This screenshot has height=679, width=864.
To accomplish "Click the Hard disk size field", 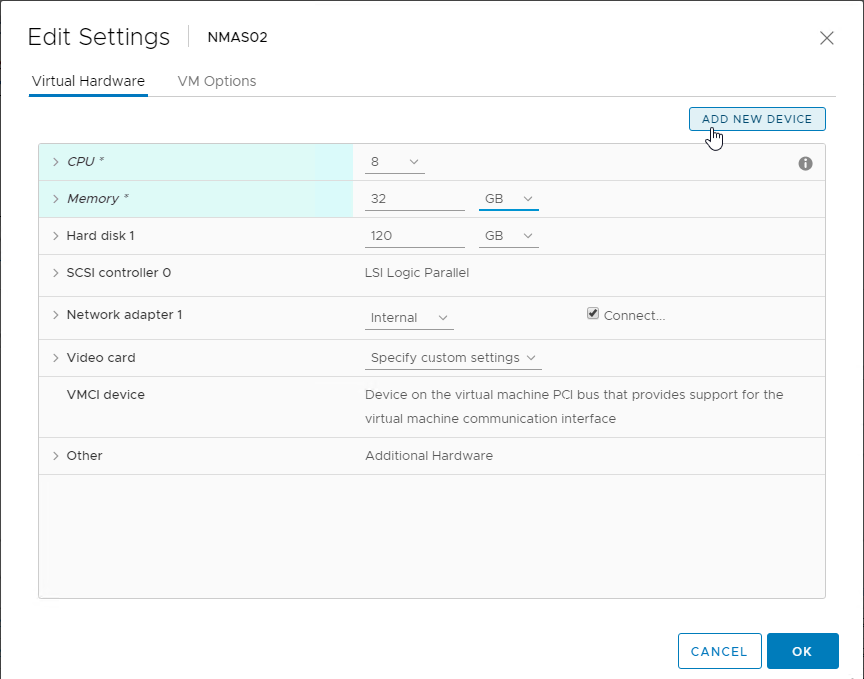I will (x=414, y=236).
